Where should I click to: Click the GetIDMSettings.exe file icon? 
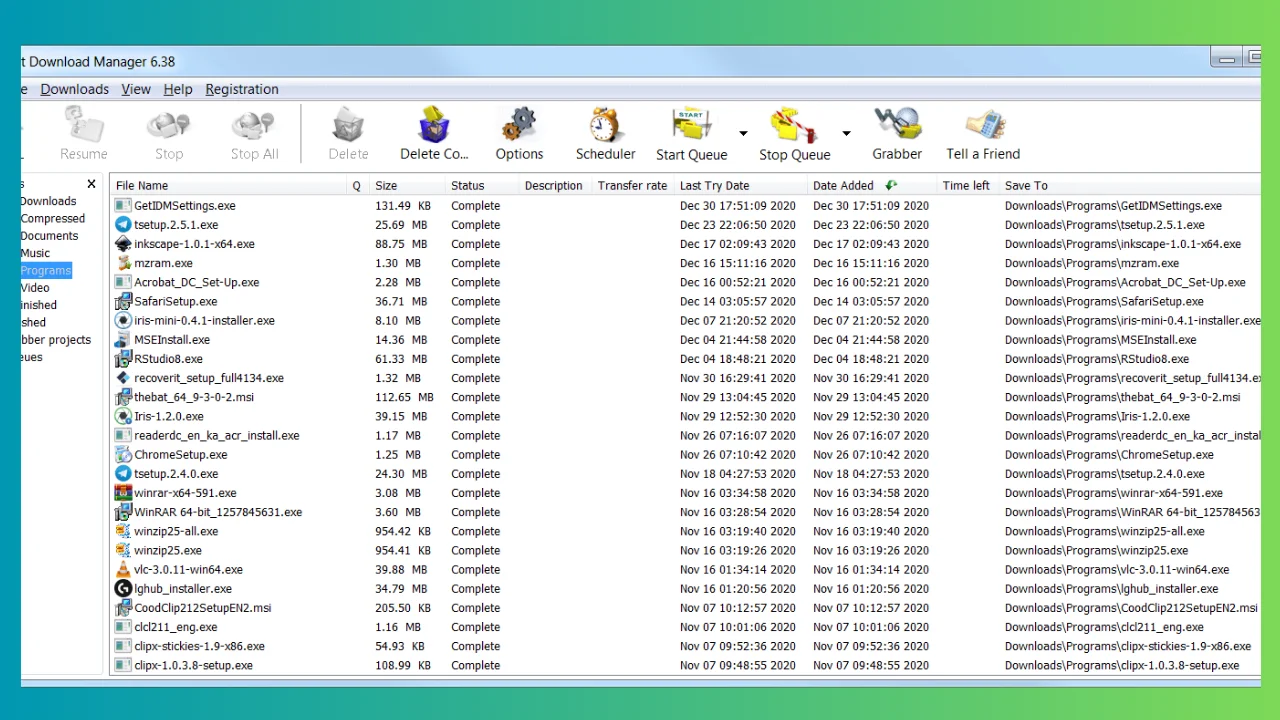click(x=123, y=205)
